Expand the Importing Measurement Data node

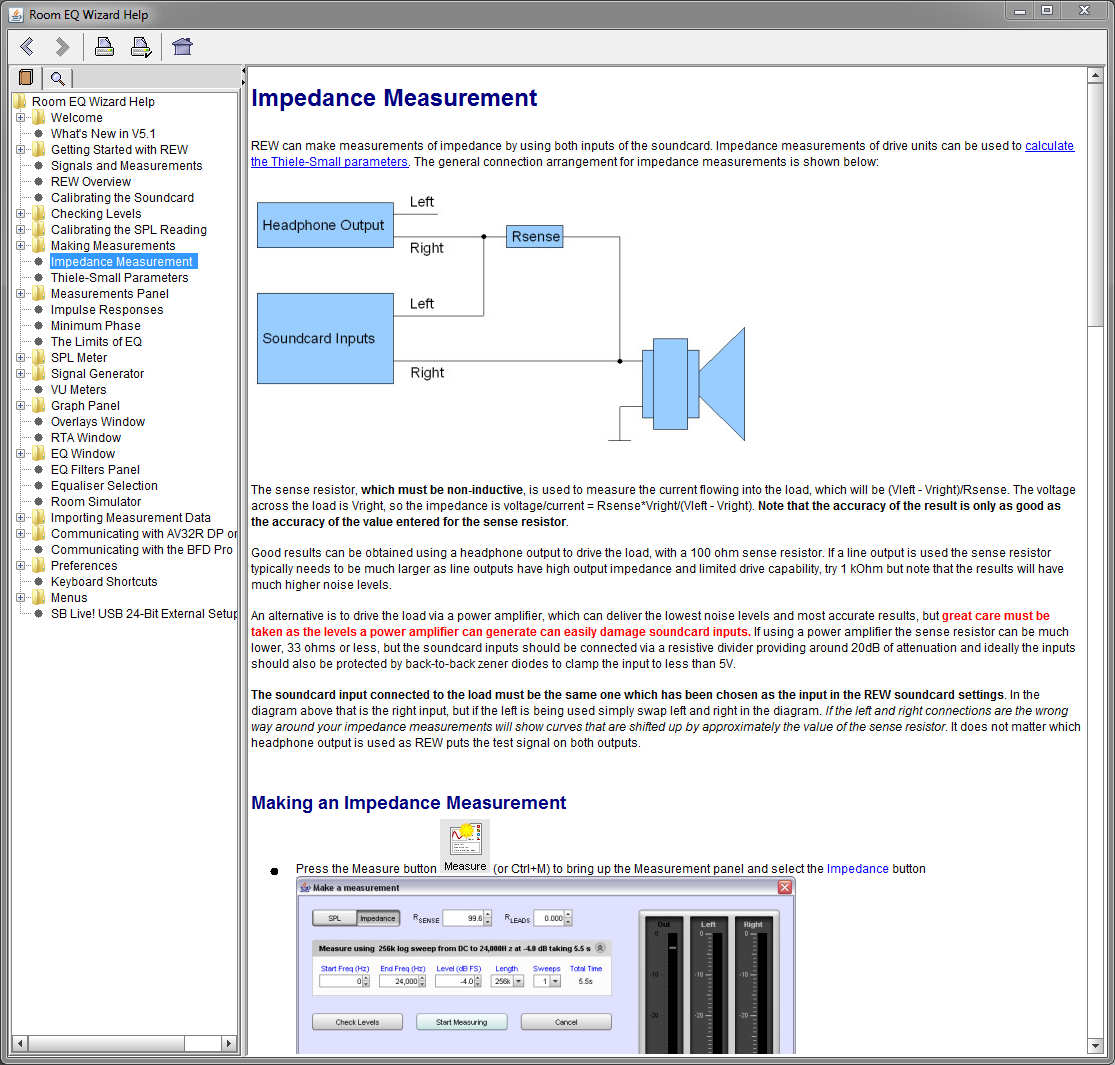point(20,518)
